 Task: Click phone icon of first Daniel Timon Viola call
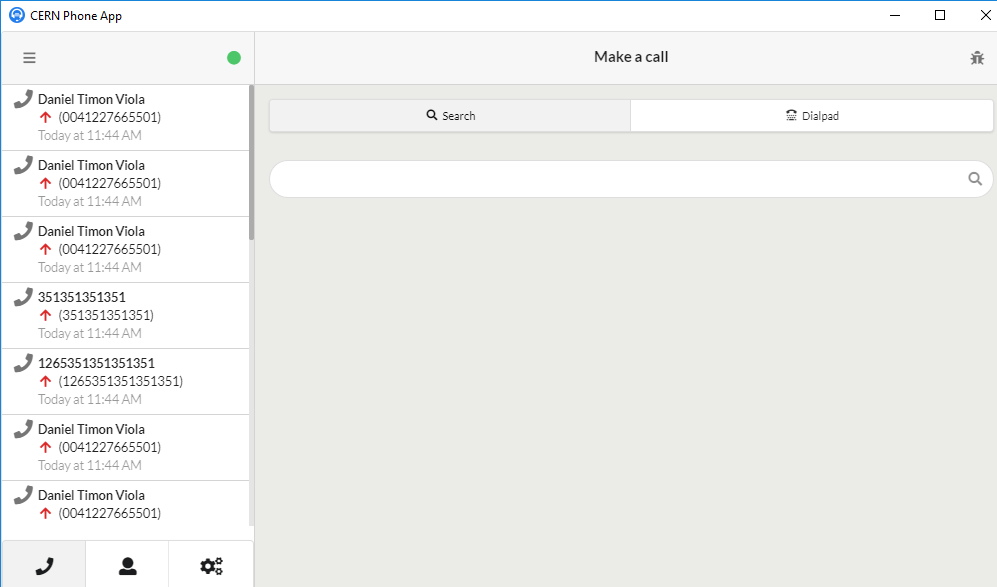coord(23,99)
